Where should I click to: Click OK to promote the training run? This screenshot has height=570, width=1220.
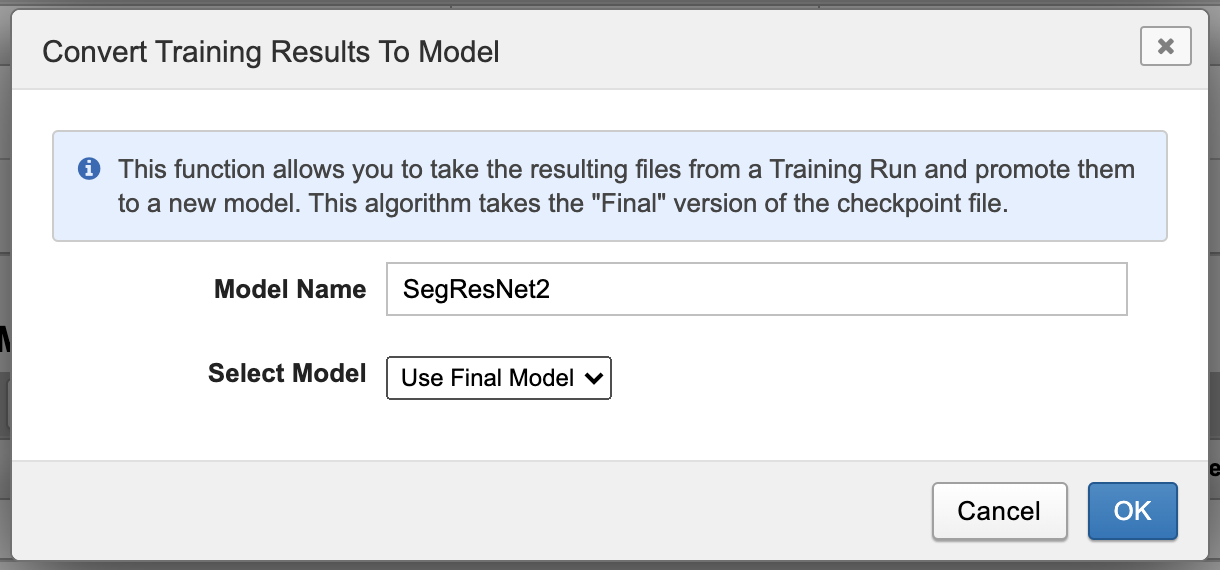coord(1132,511)
